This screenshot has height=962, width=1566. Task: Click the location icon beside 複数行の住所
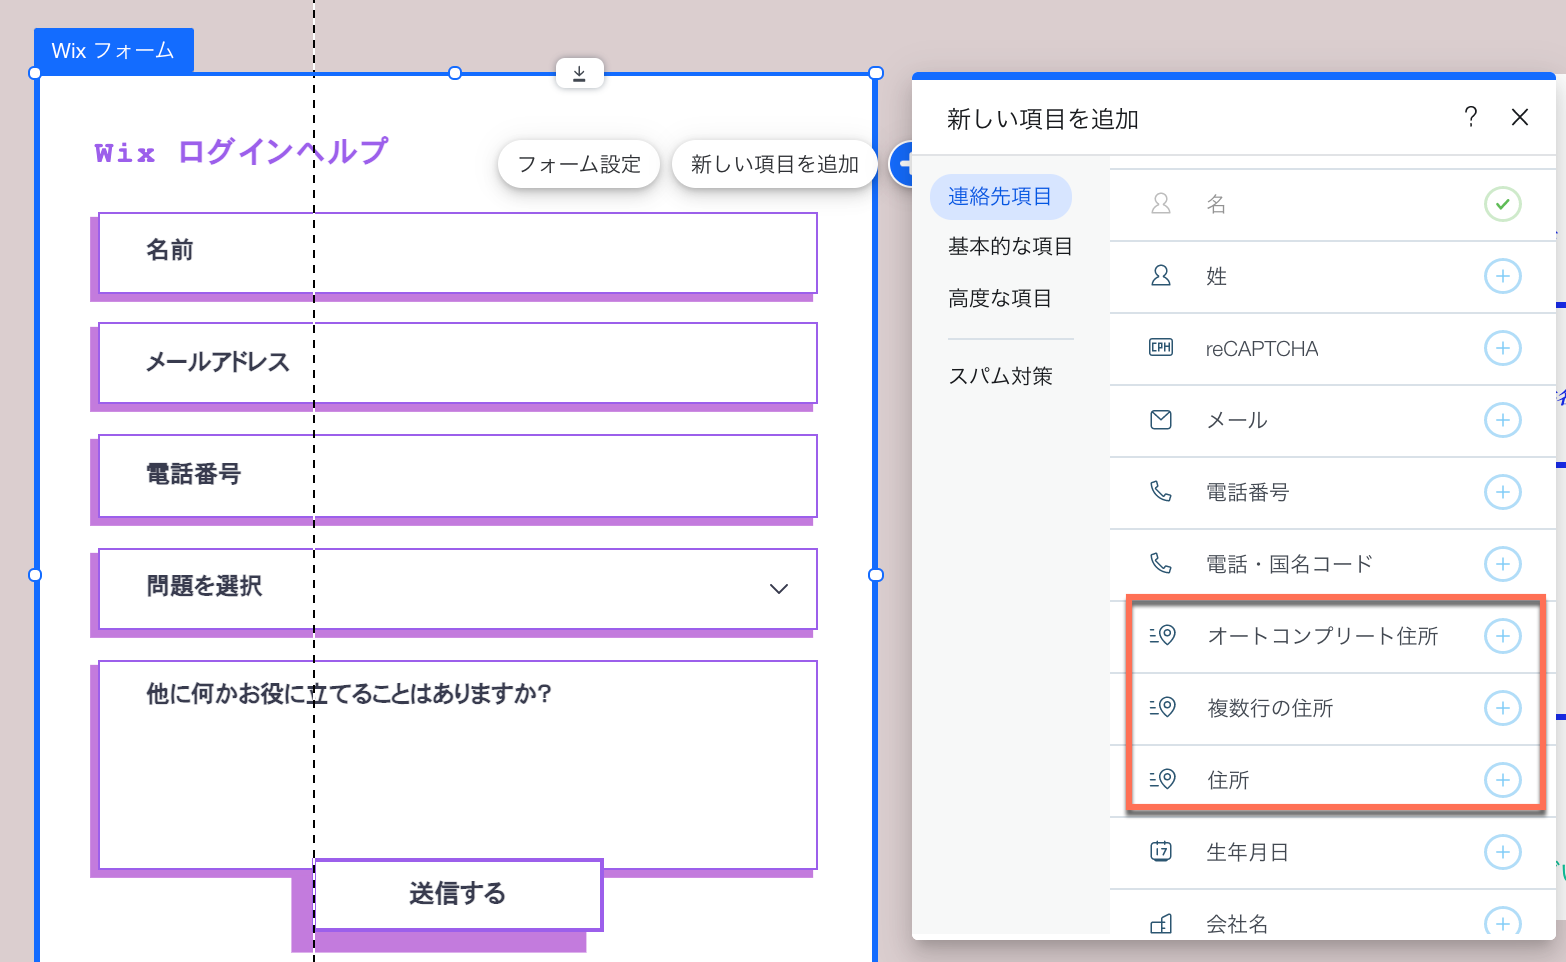pyautogui.click(x=1163, y=708)
